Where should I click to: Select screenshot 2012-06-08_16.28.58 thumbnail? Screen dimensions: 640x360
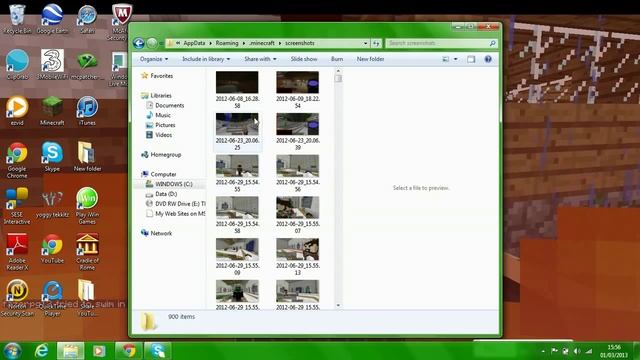tap(237, 90)
